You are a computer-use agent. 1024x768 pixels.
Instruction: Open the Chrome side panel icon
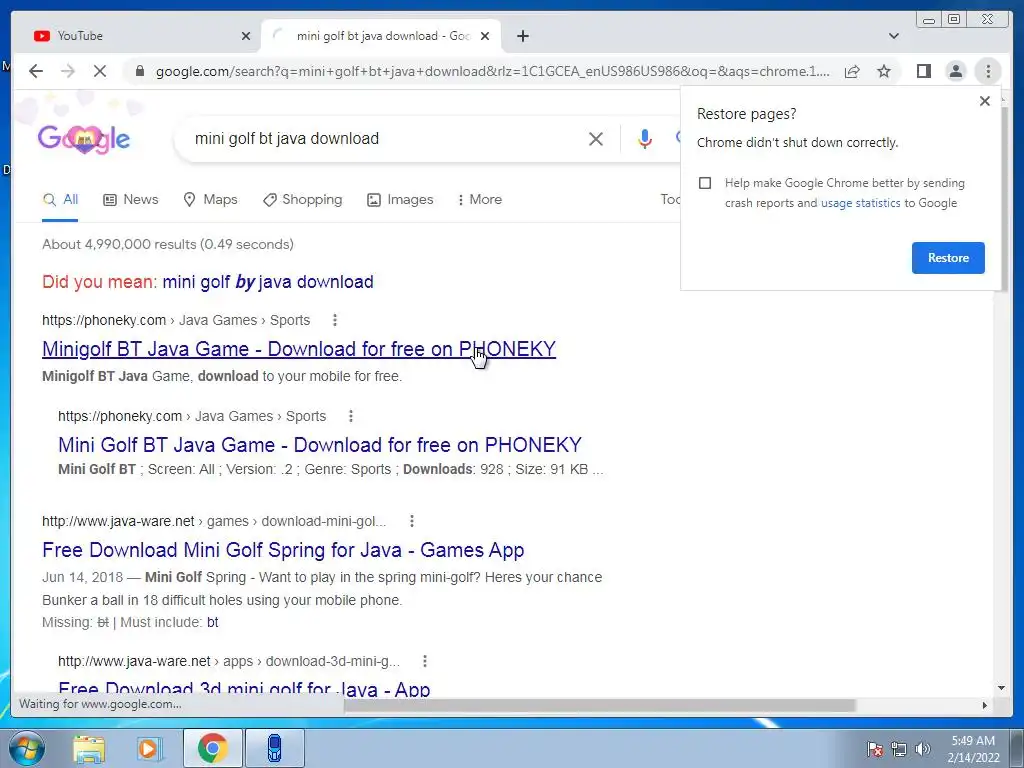pyautogui.click(x=923, y=71)
